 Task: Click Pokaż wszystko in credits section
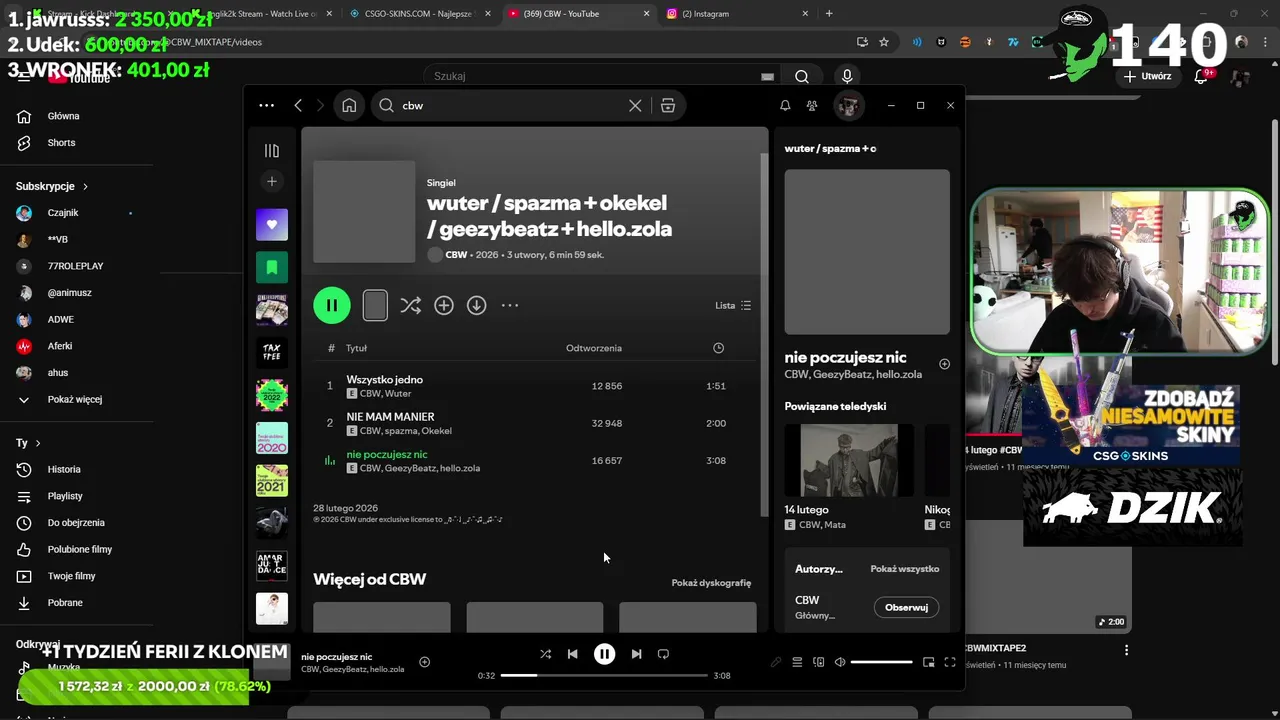click(905, 569)
